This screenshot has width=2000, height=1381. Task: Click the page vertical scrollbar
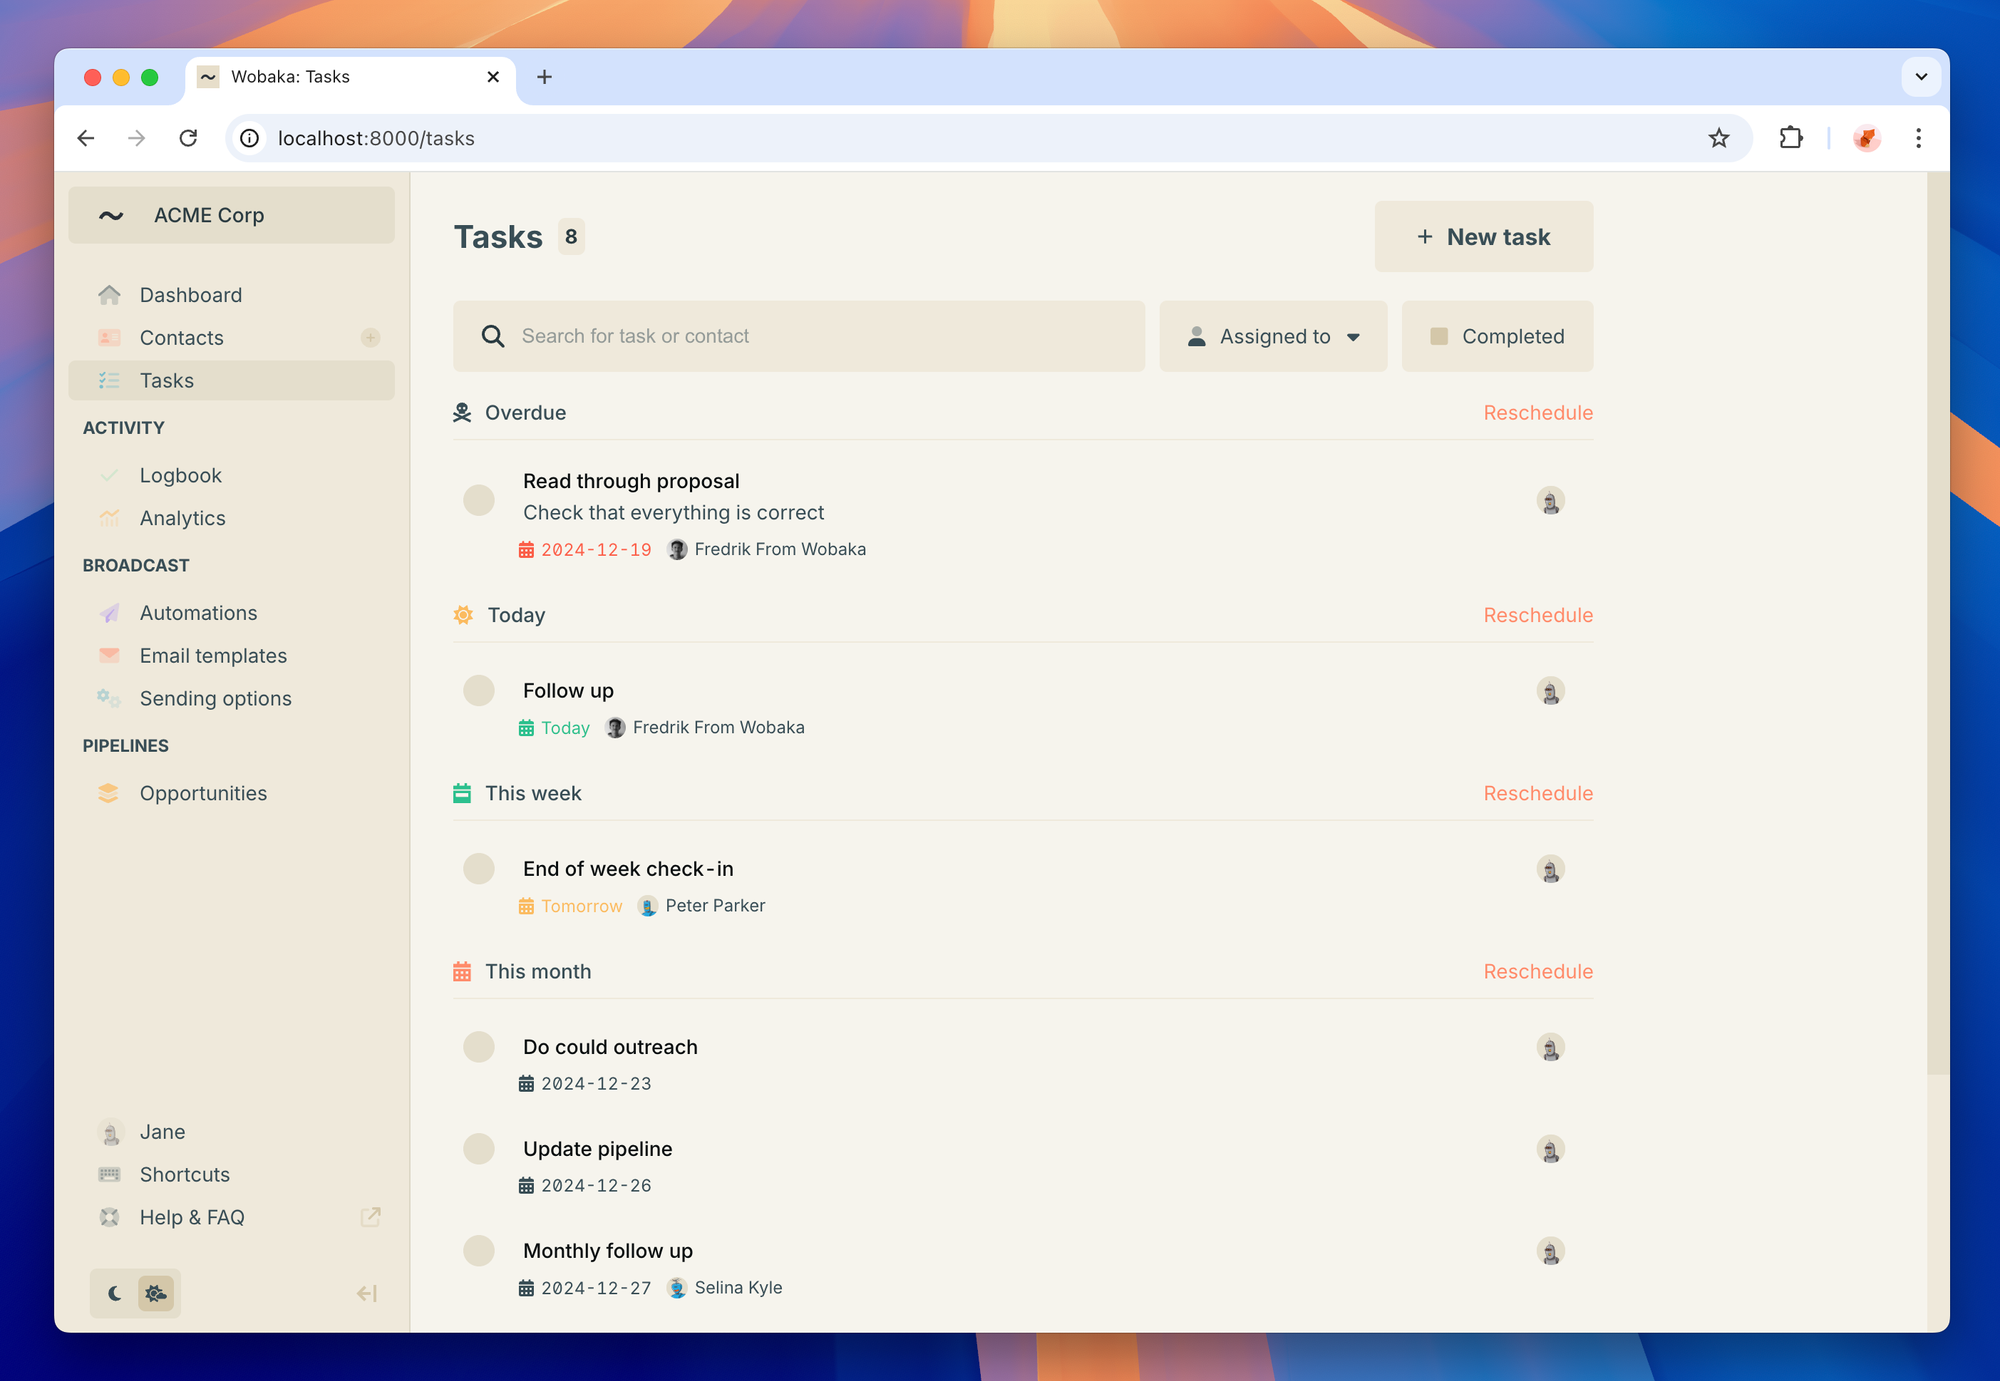pyautogui.click(x=1938, y=625)
